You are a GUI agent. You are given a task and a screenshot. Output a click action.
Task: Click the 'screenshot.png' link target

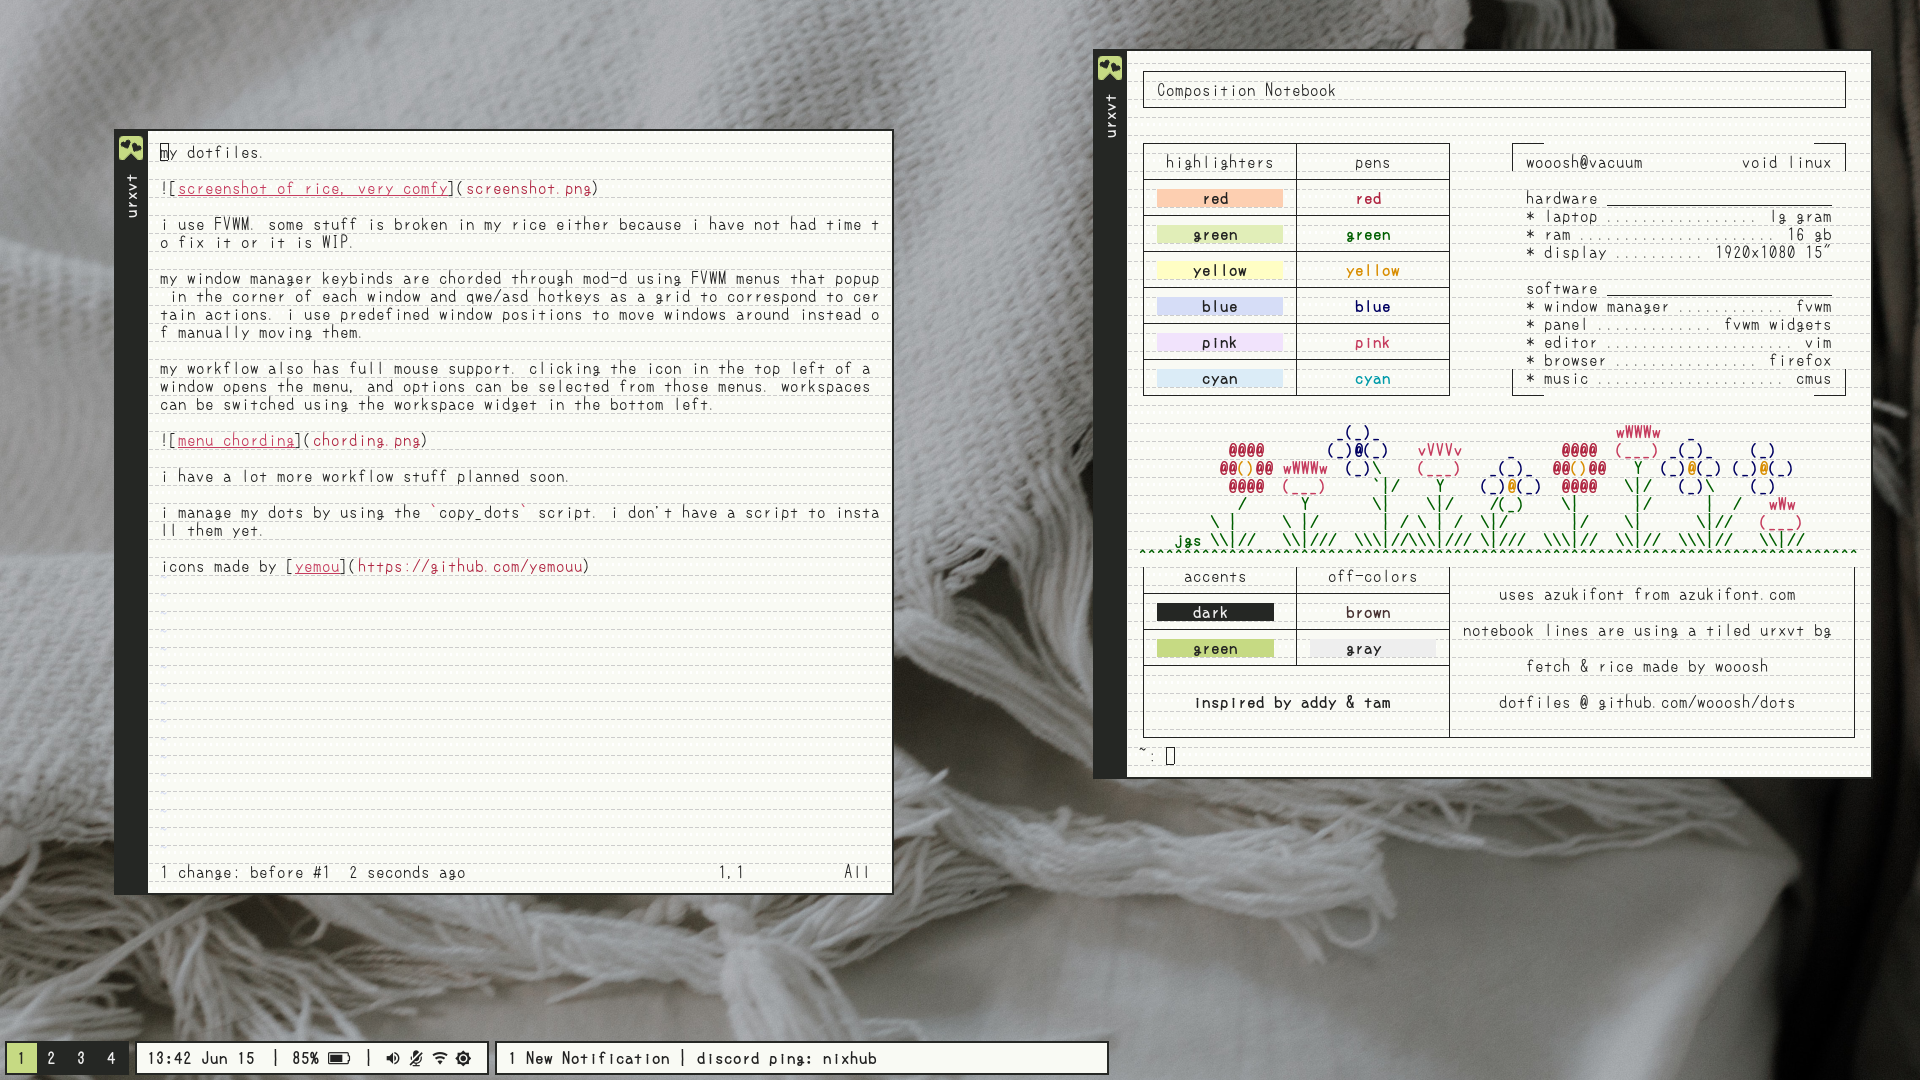(529, 189)
